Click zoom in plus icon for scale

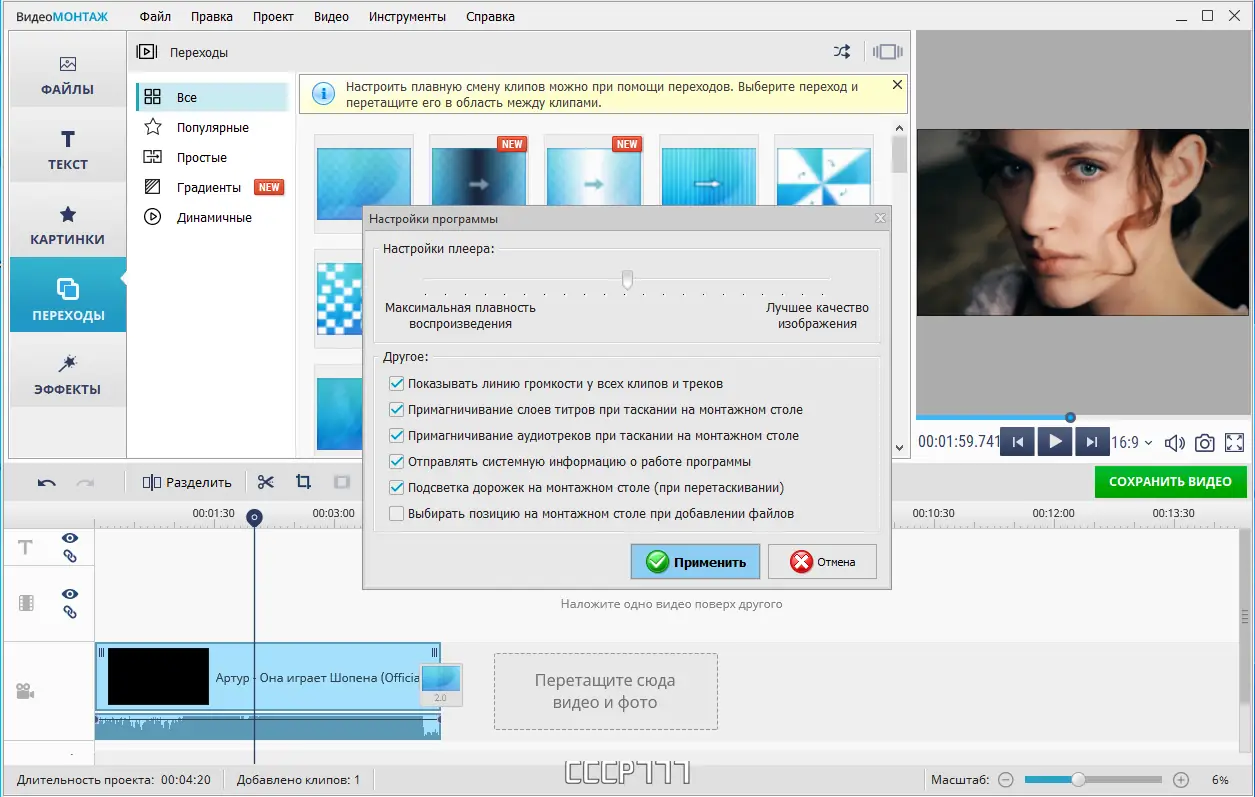click(x=1181, y=780)
